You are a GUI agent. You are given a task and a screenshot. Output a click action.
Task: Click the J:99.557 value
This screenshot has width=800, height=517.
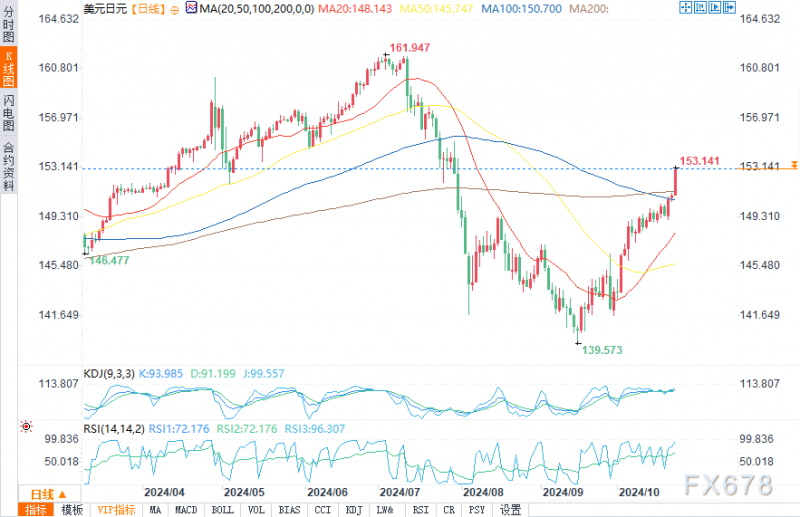coord(263,374)
